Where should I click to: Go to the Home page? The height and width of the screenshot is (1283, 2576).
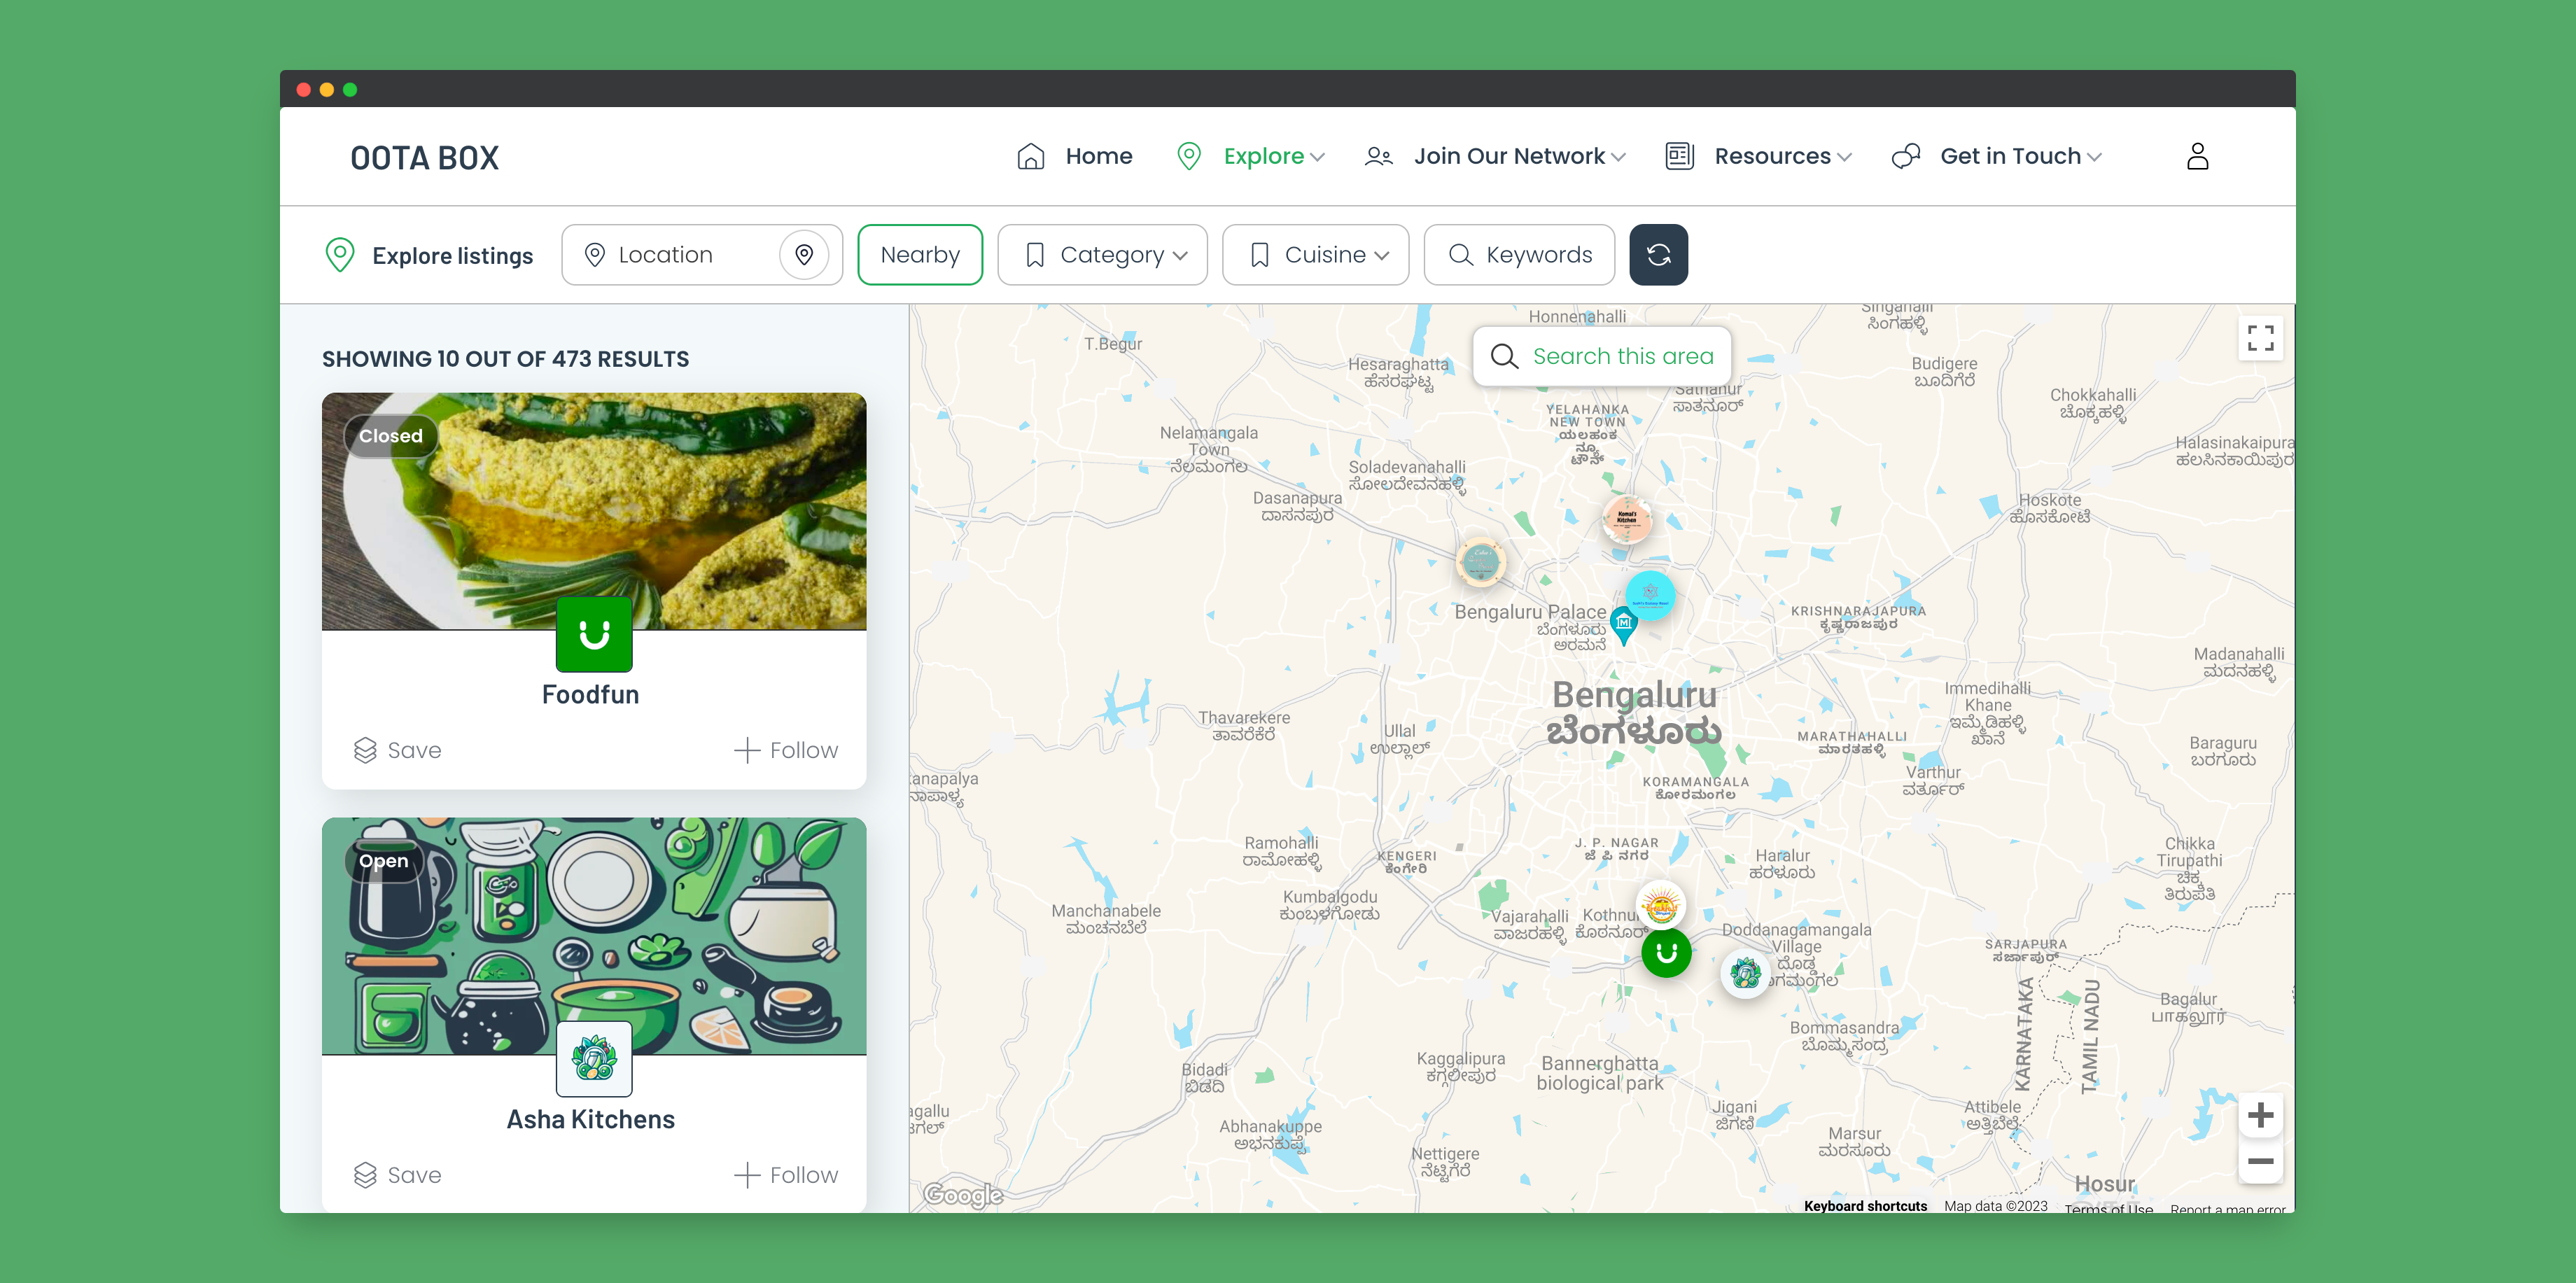(1074, 156)
